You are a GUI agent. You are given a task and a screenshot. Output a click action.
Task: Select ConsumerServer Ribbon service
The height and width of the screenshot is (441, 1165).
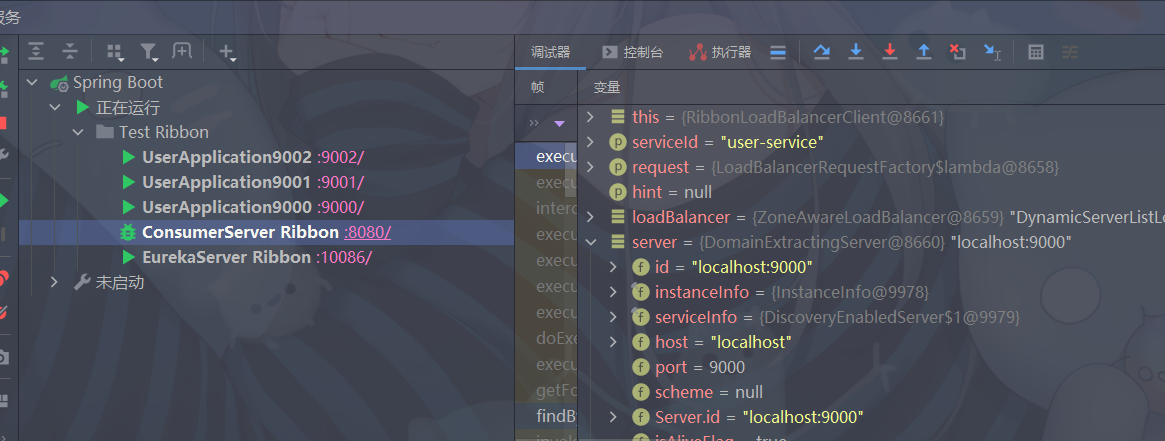(x=240, y=232)
